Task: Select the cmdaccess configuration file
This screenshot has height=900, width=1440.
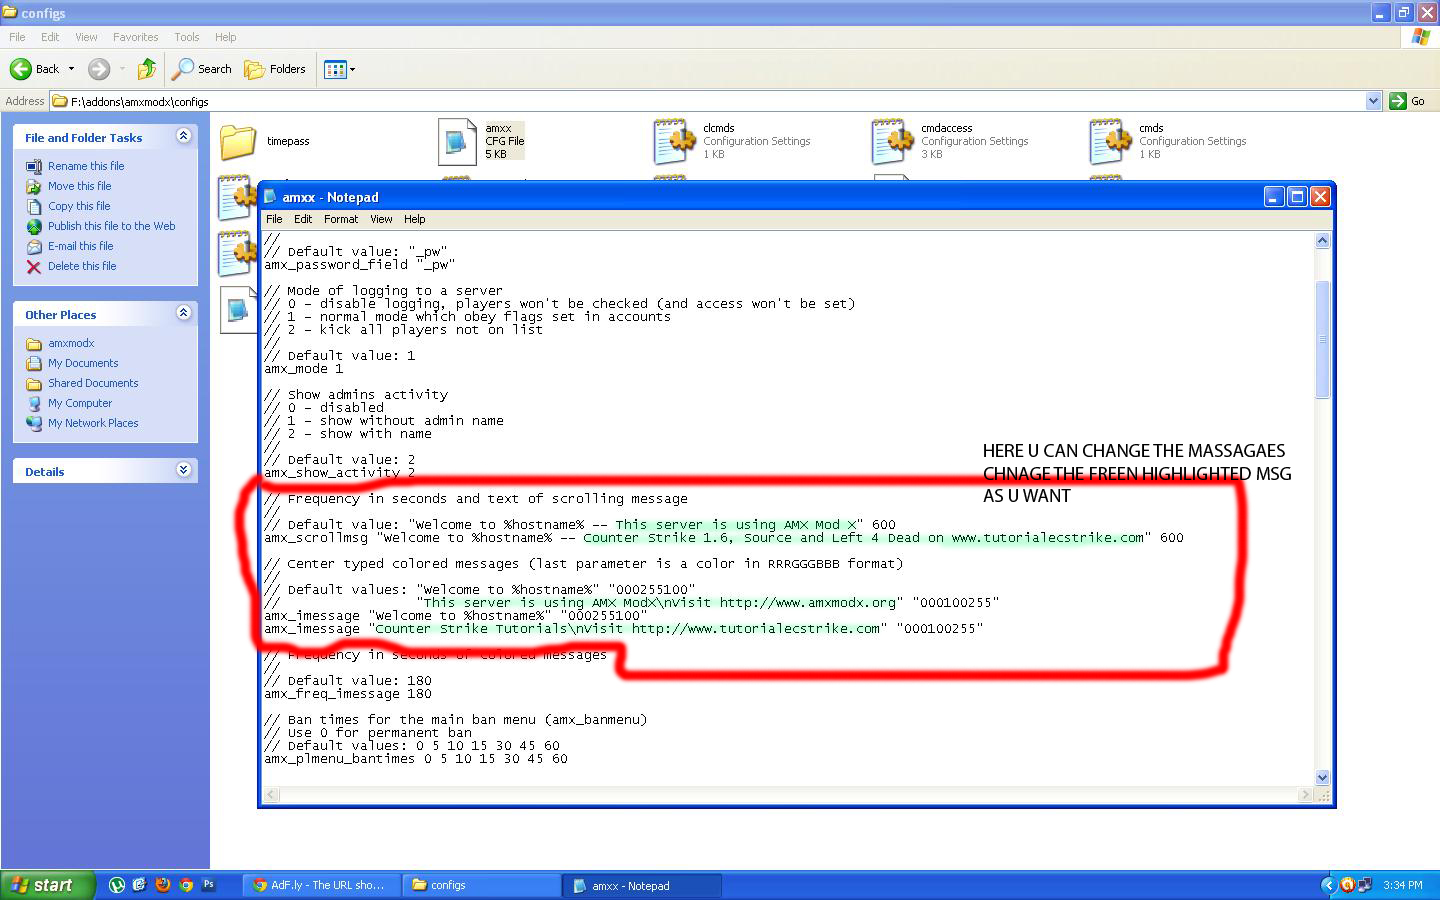Action: [950, 141]
